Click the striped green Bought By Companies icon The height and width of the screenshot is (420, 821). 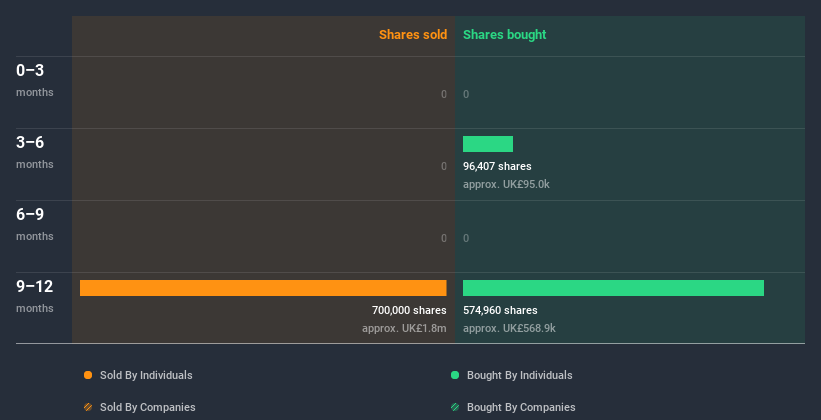(455, 407)
